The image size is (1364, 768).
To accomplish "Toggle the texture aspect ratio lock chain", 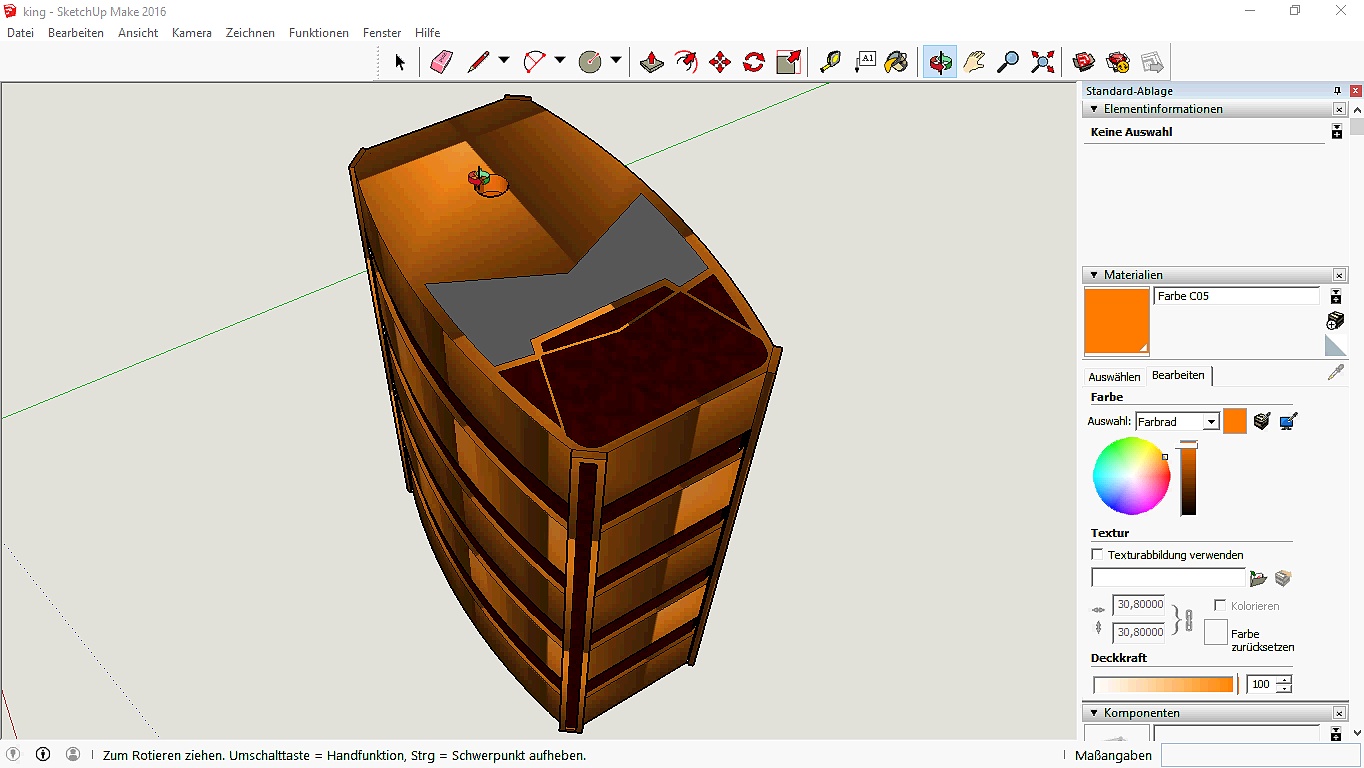I will tap(1188, 619).
